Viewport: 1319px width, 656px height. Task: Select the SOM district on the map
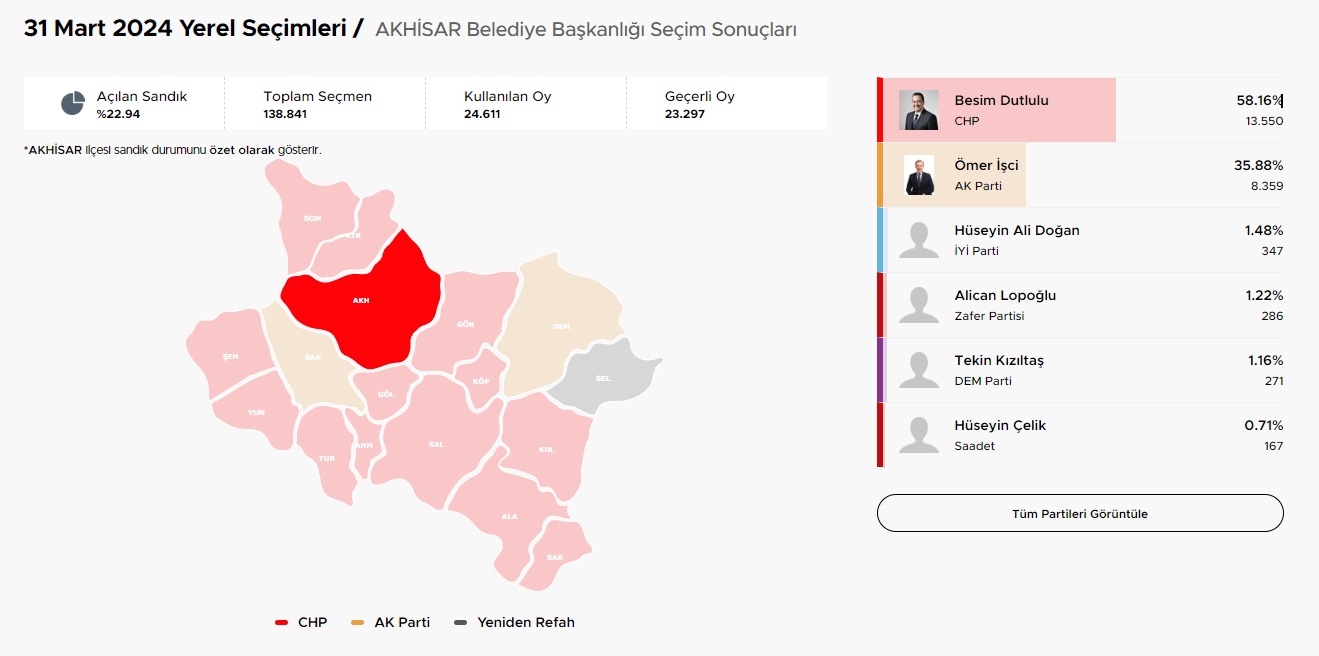312,218
